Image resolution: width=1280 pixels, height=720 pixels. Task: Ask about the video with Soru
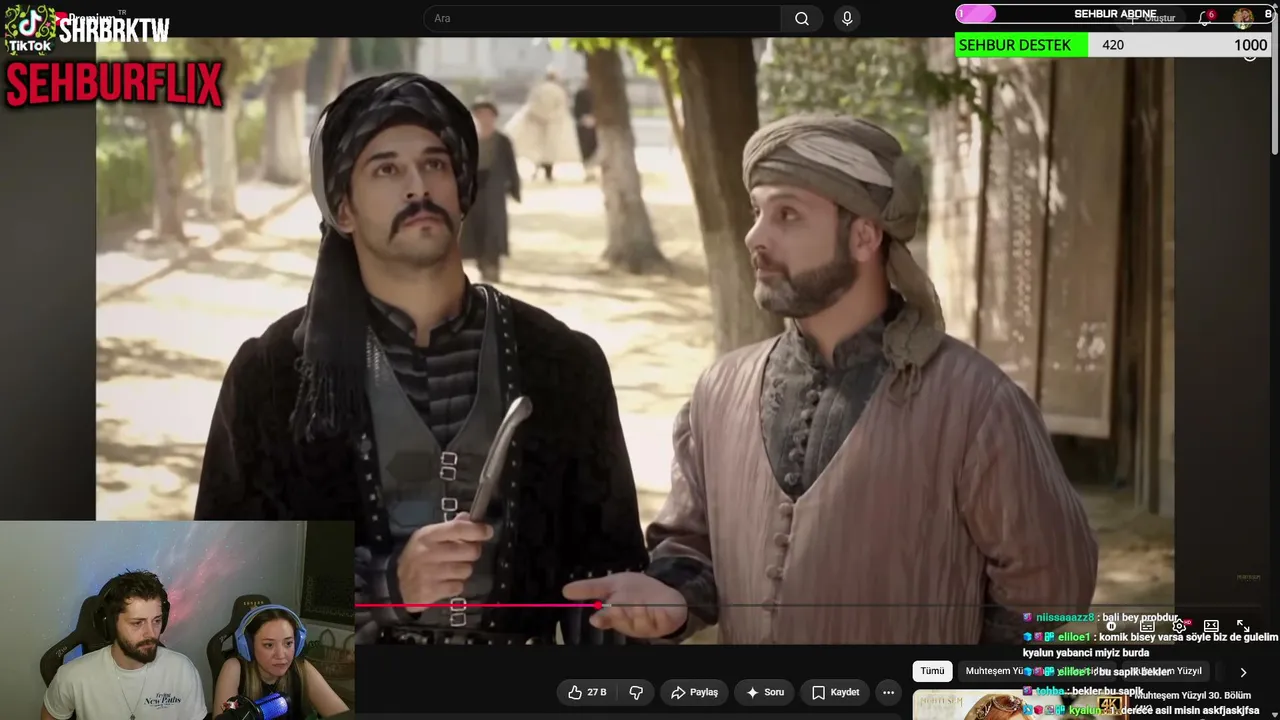[x=765, y=692]
